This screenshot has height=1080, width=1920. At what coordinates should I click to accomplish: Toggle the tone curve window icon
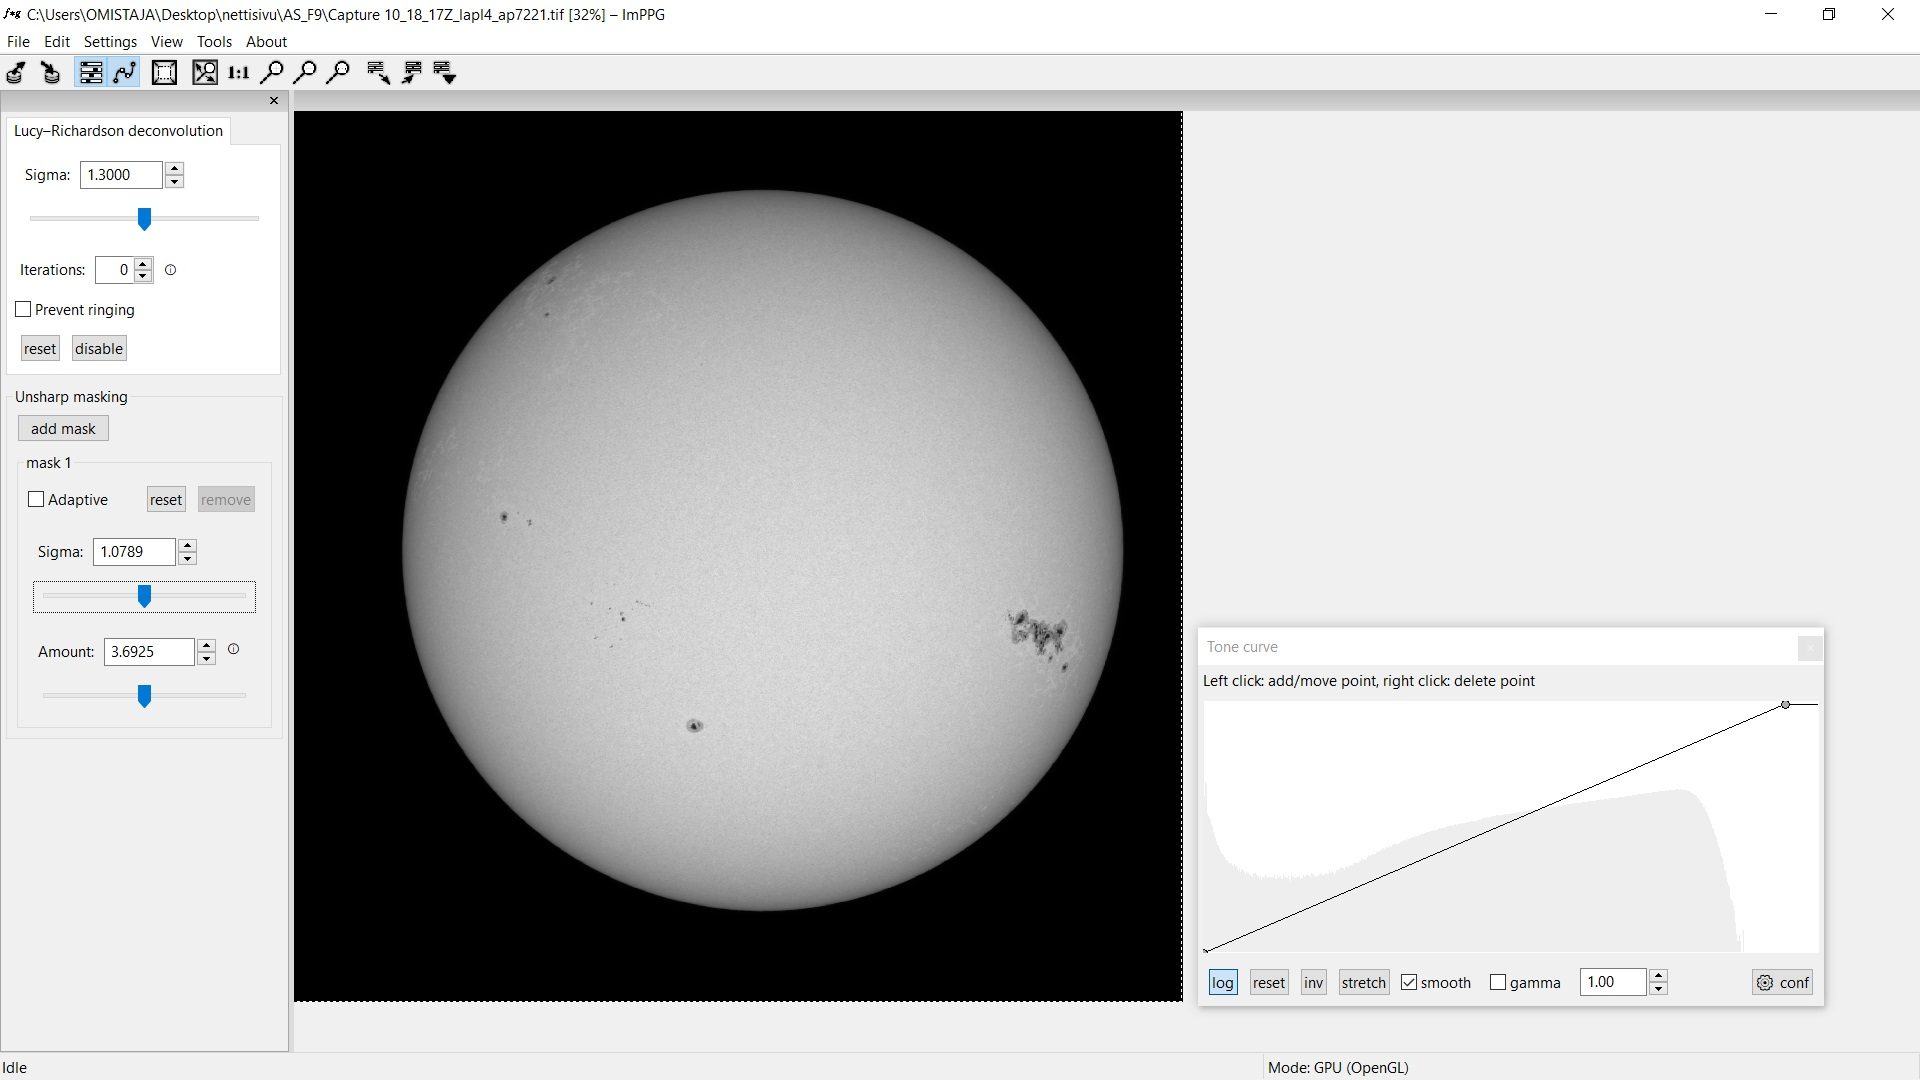point(125,72)
